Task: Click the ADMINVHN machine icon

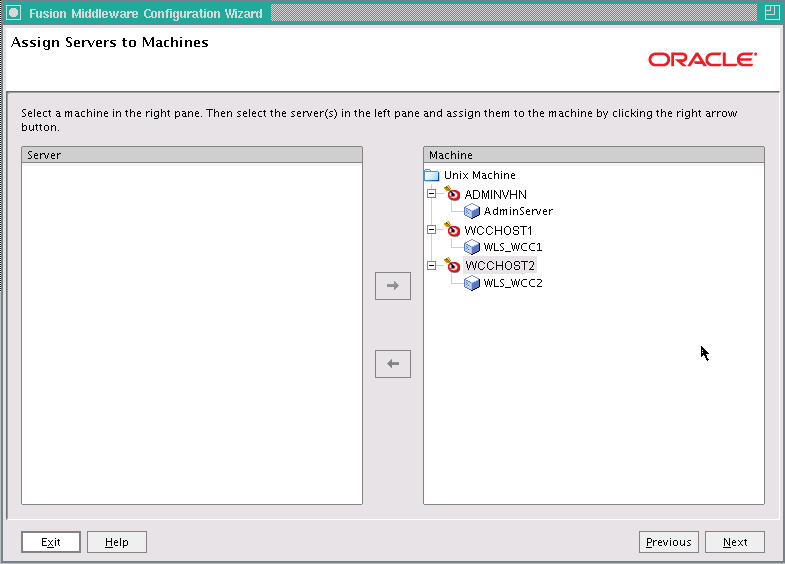Action: (x=452, y=193)
